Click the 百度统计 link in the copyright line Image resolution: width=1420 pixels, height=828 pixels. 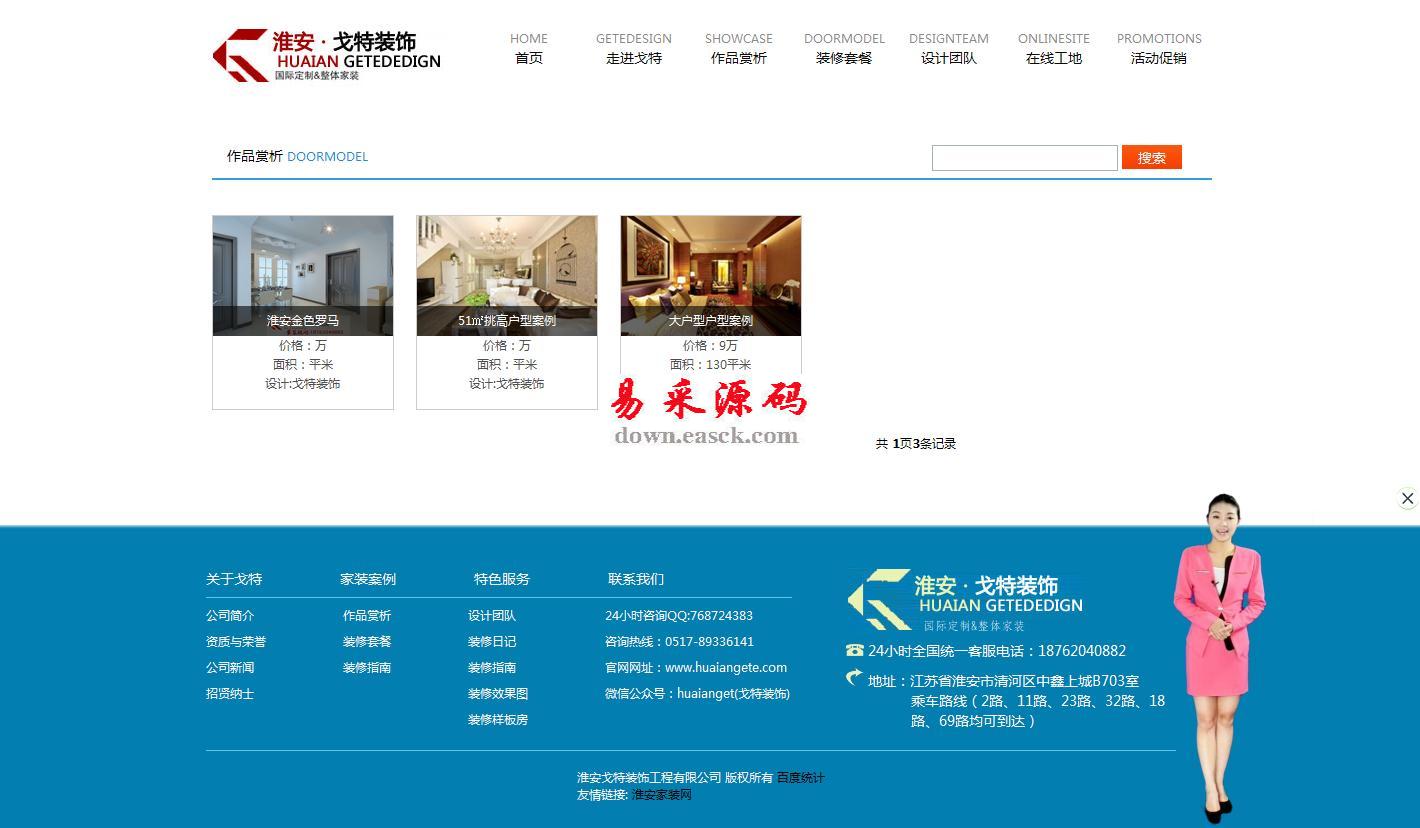click(801, 778)
